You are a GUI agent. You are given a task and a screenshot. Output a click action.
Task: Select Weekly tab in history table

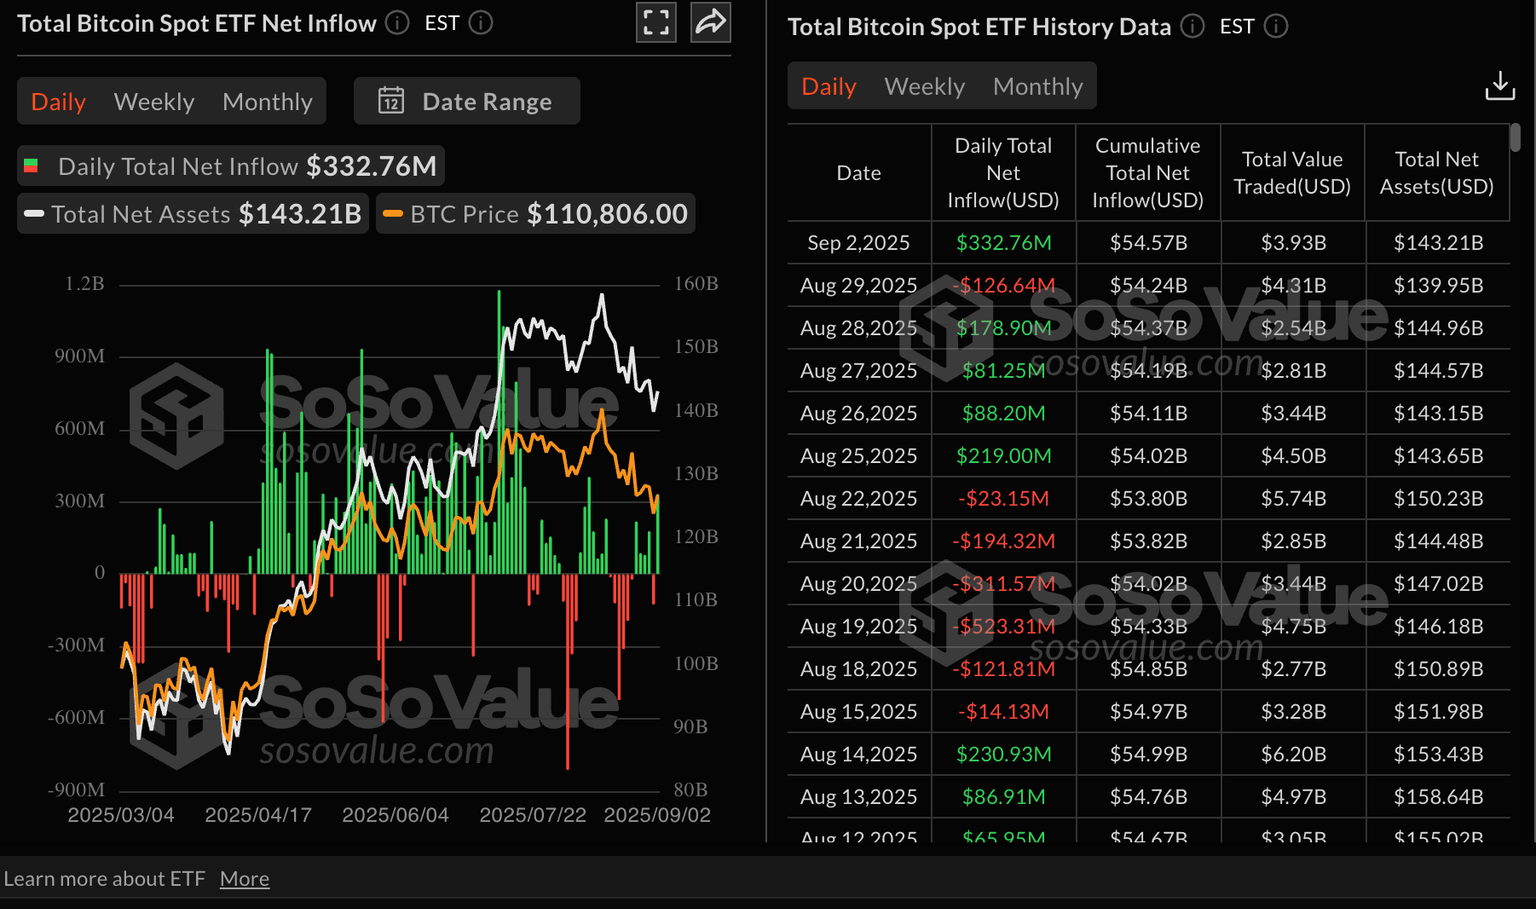924,86
